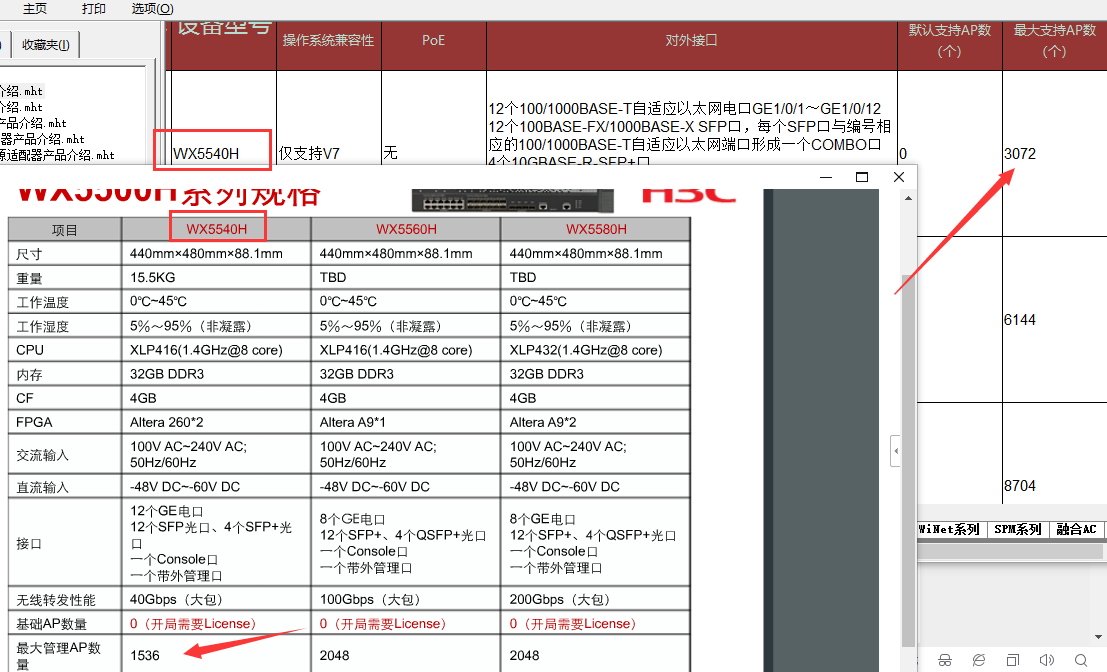The height and width of the screenshot is (672, 1107).
Task: Select the 源适配器产品介绍.mht file
Action: point(57,155)
